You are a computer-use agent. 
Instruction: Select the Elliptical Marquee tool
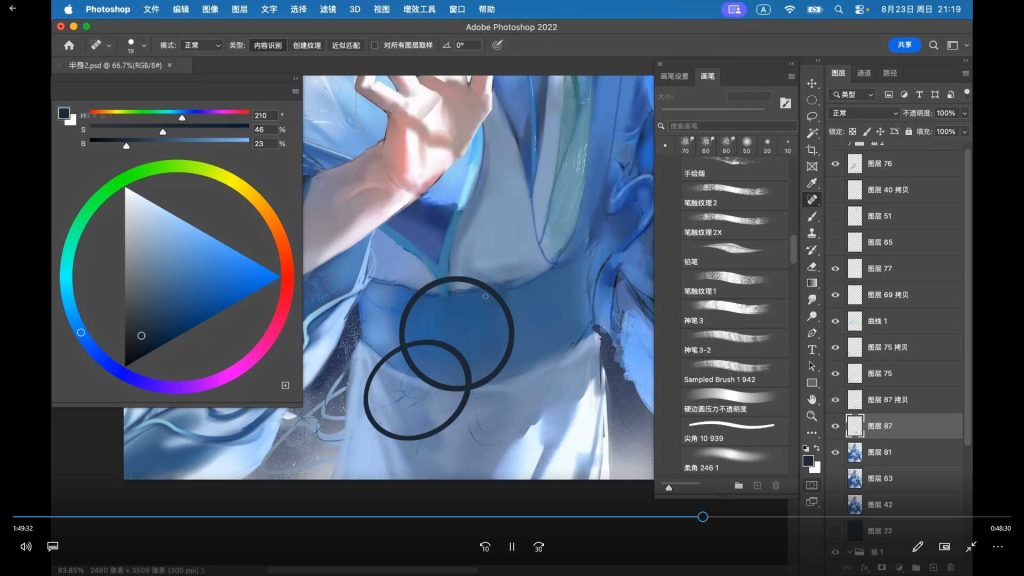tap(812, 100)
